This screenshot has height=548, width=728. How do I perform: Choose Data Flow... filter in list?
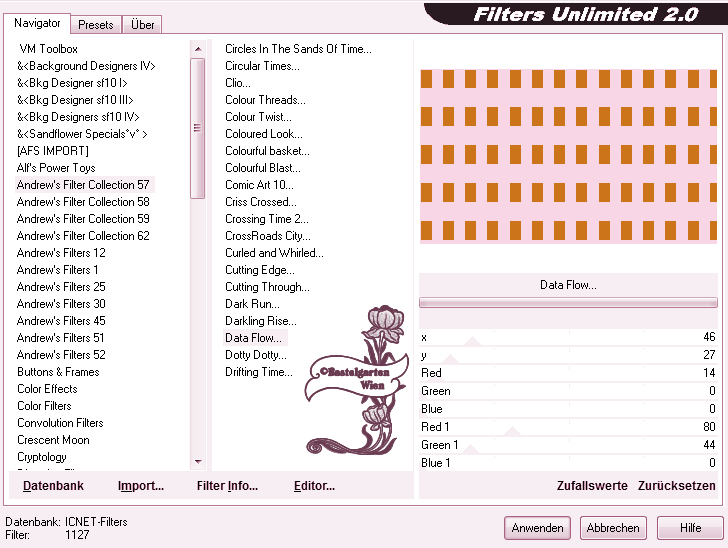pyautogui.click(x=255, y=338)
